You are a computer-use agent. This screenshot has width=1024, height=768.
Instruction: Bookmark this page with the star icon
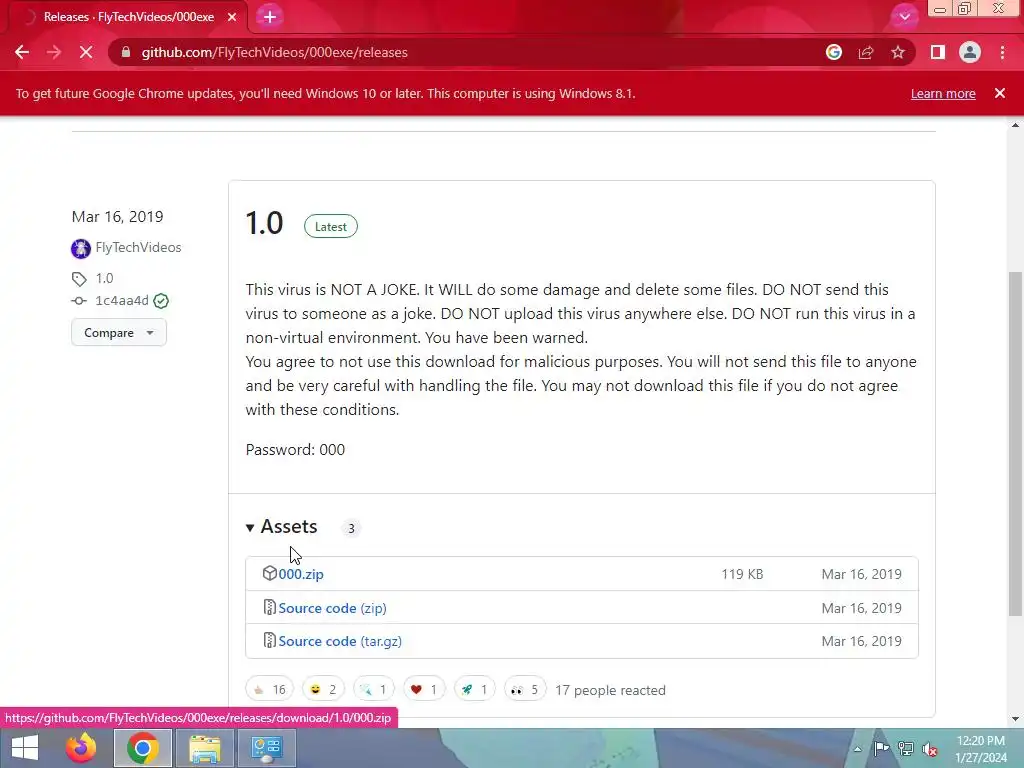(x=898, y=52)
